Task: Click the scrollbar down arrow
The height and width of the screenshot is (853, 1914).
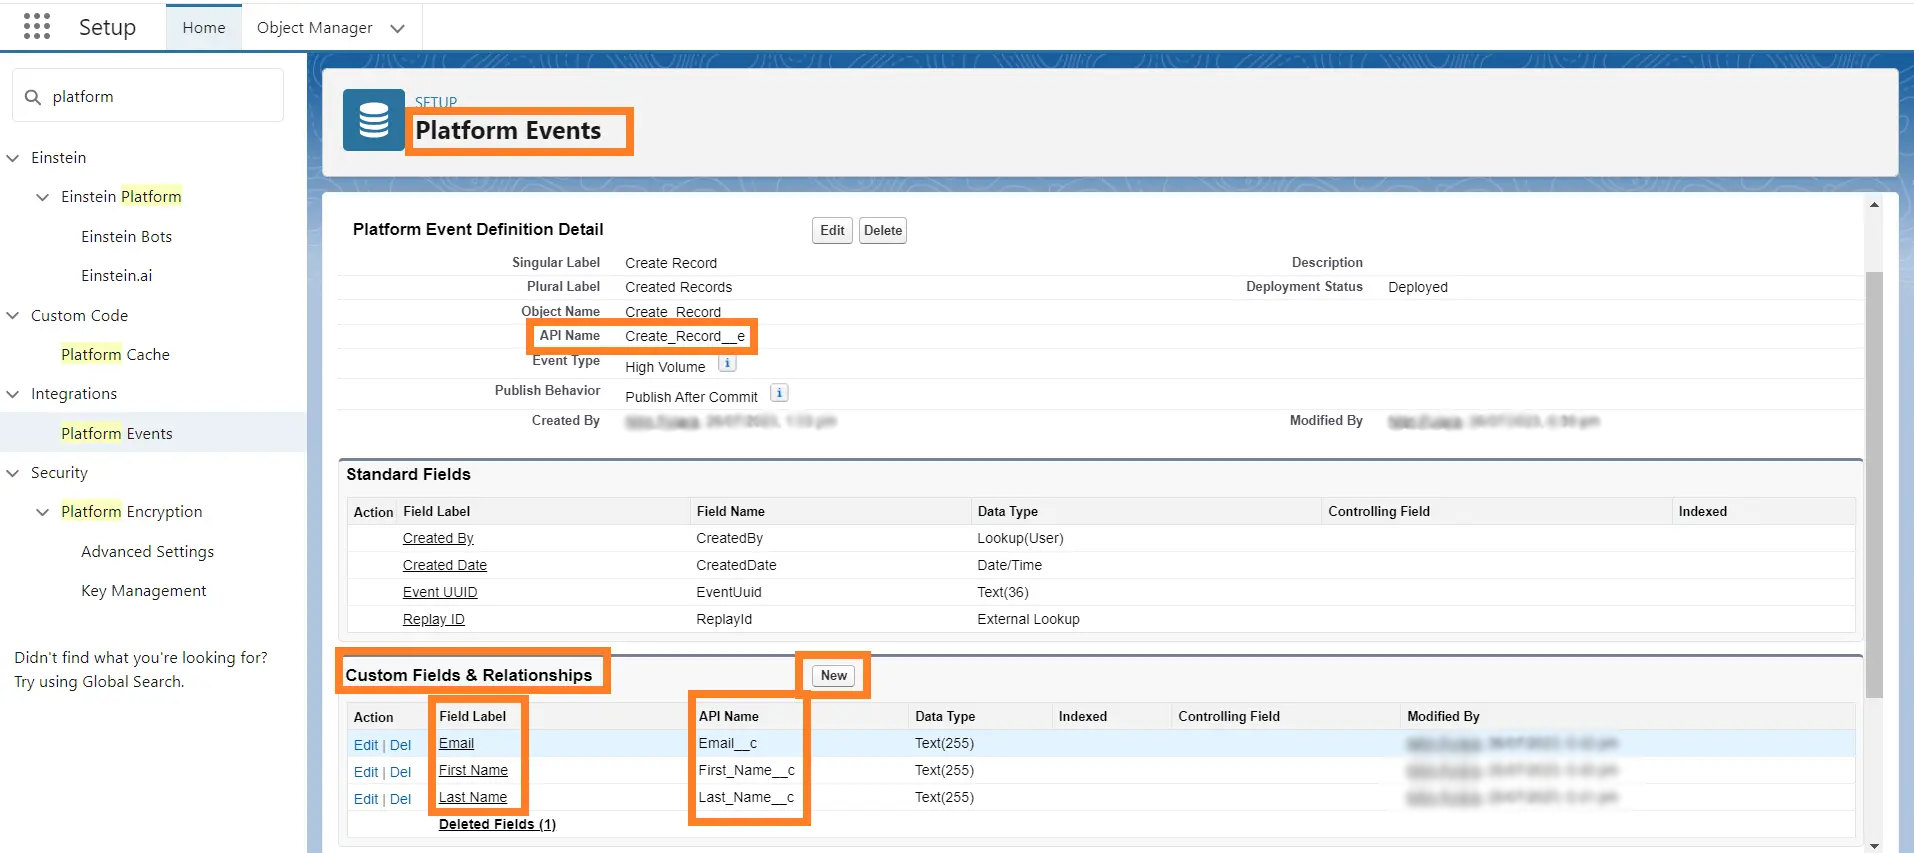Action: pos(1874,846)
